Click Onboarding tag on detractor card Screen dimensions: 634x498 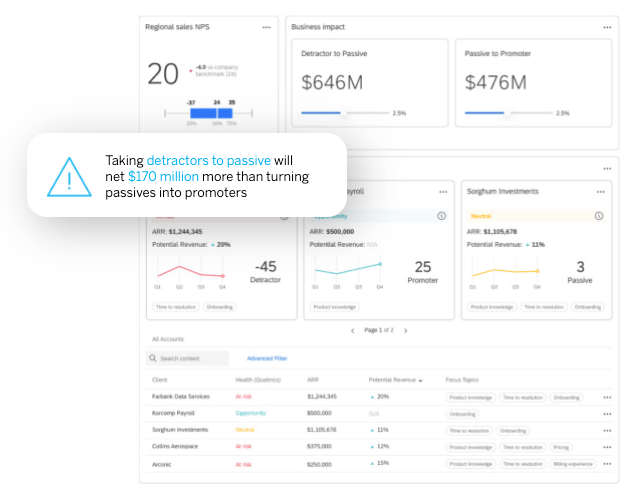219,307
